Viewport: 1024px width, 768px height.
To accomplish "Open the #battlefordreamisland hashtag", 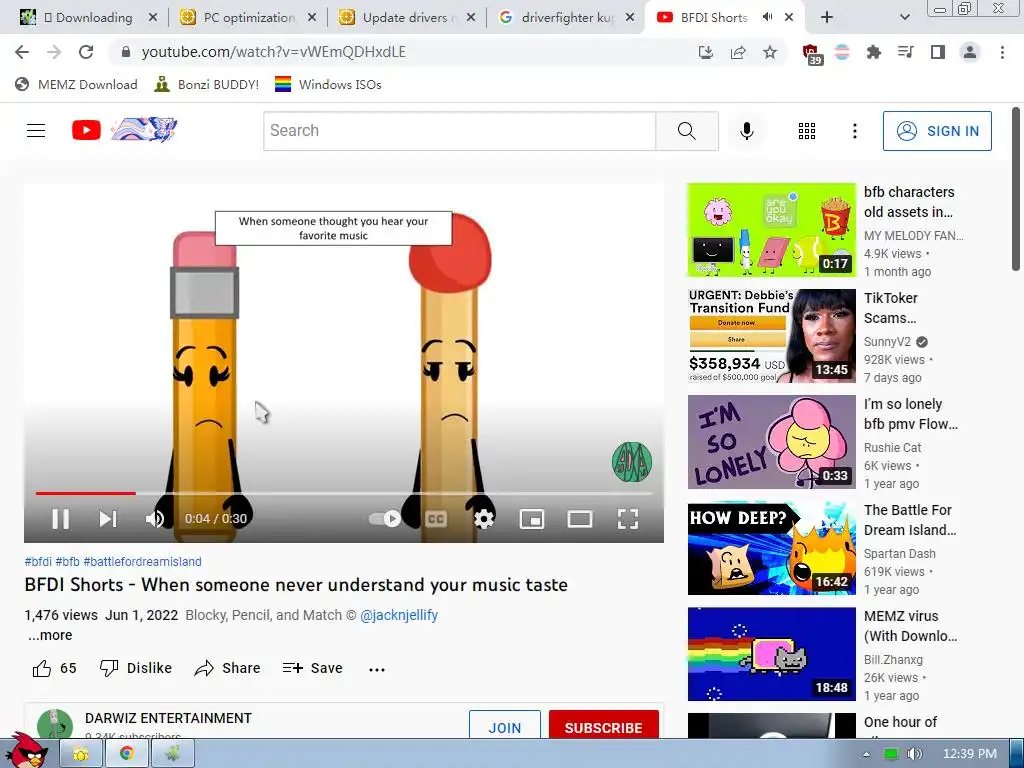I will (x=142, y=562).
